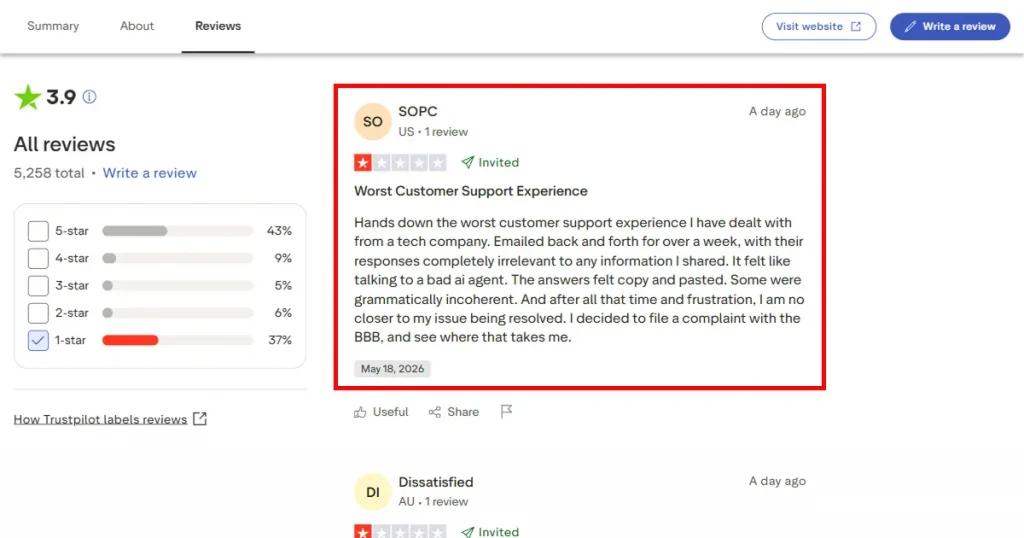Click the one-star rating of SOPC review
1024x538 pixels.
[400, 163]
